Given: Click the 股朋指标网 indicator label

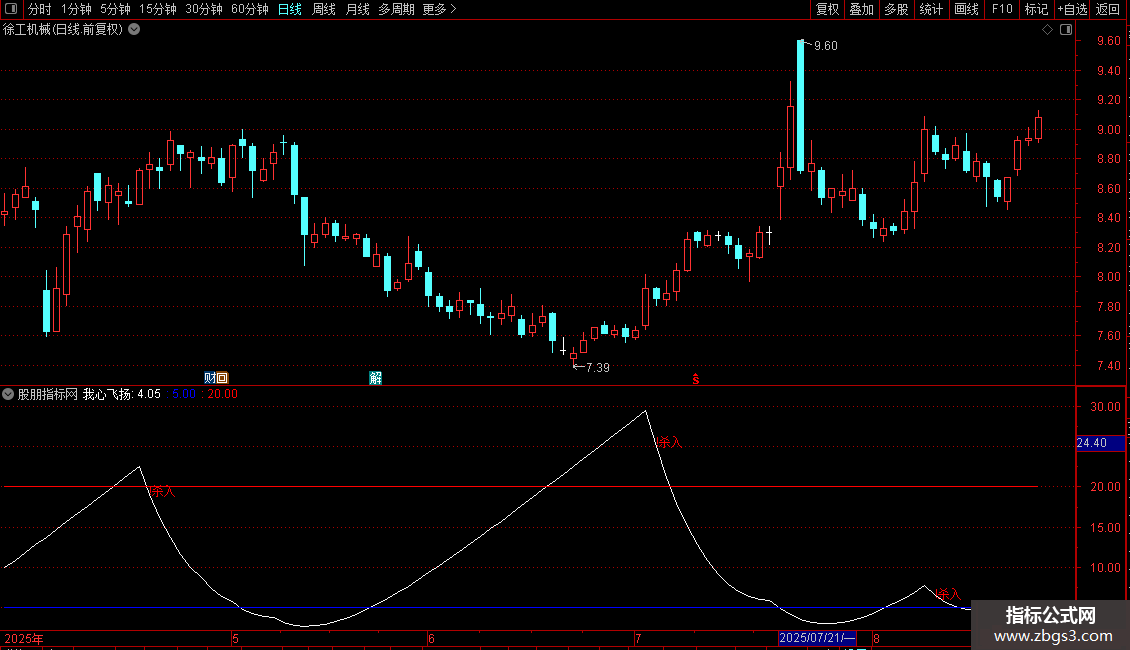Looking at the screenshot, I should point(48,394).
